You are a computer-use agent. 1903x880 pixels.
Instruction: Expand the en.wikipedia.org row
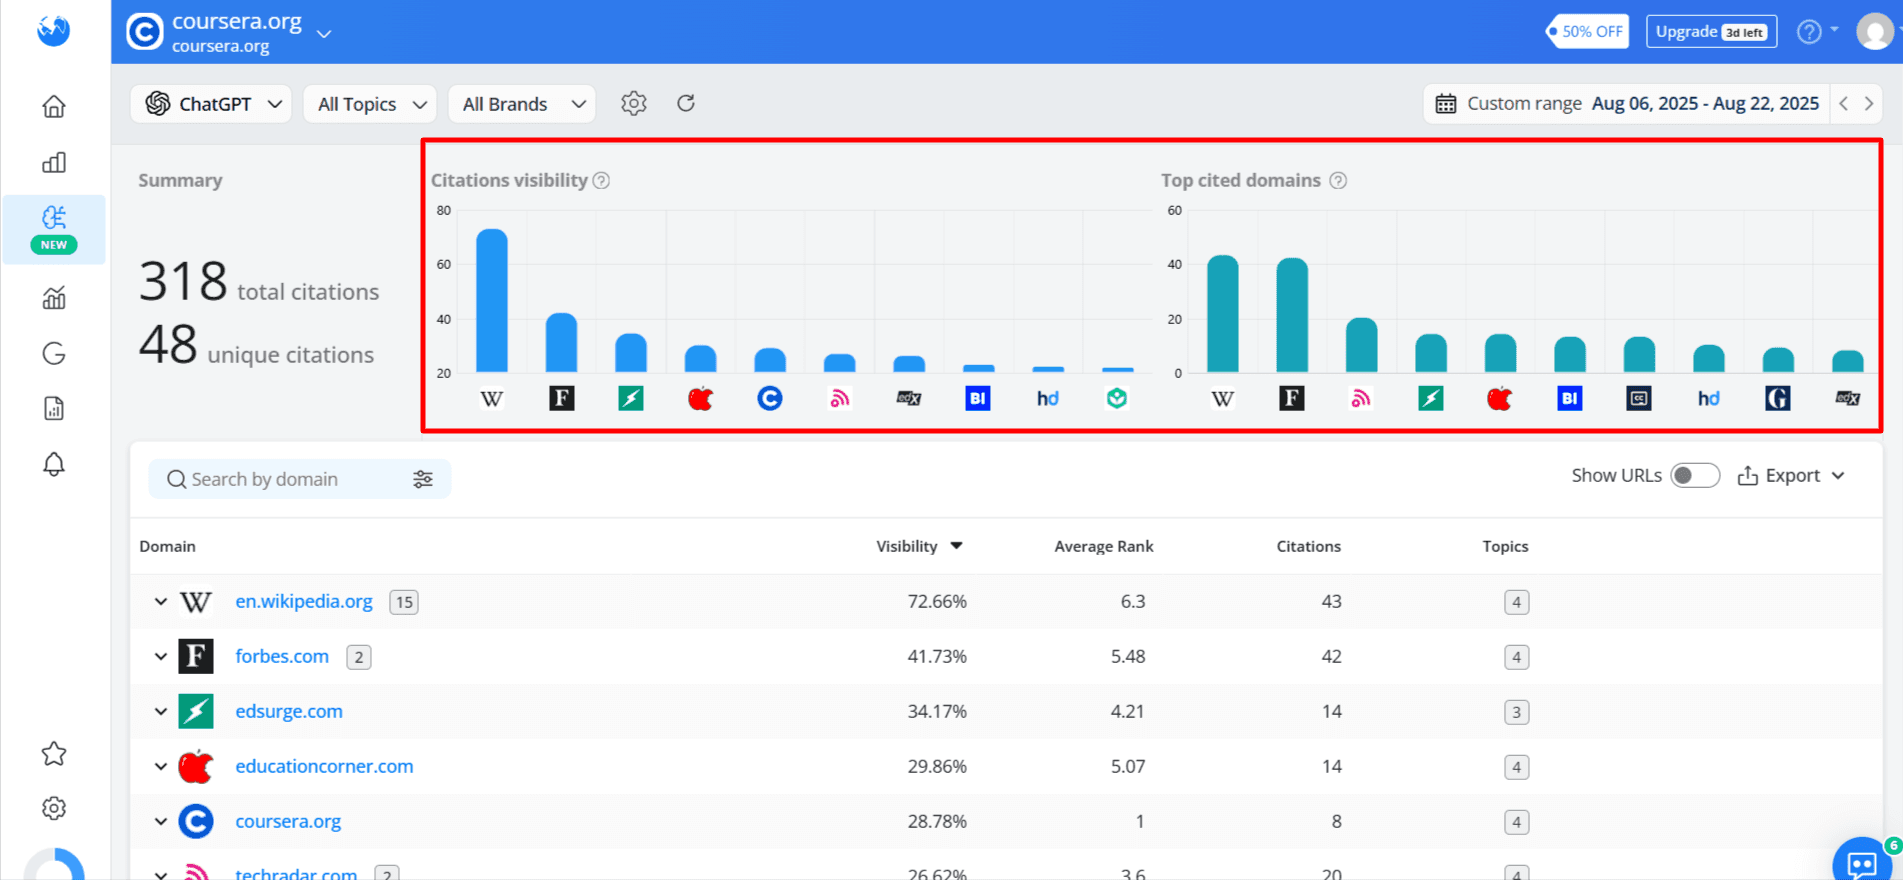click(x=161, y=602)
